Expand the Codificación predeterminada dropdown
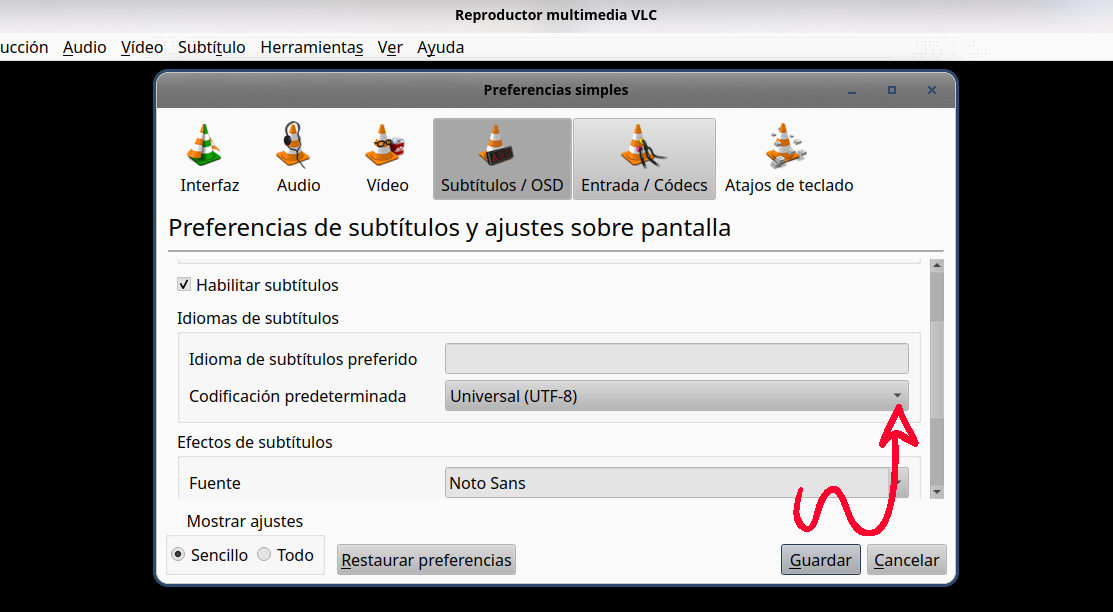This screenshot has height=612, width=1113. point(676,396)
